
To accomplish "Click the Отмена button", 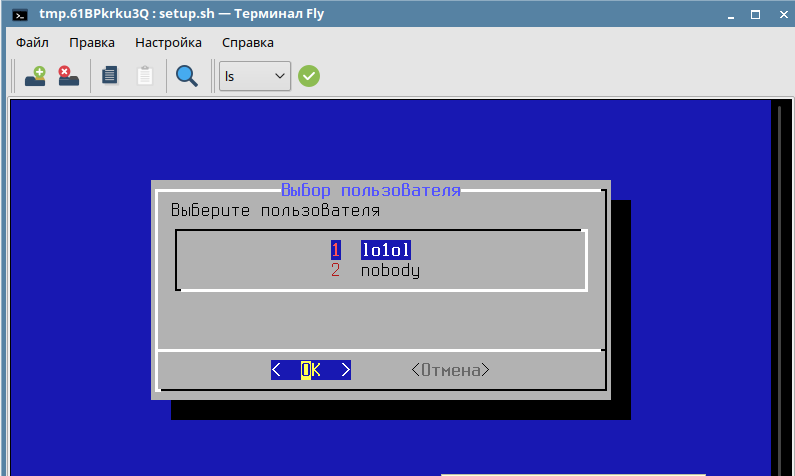I will pos(451,370).
